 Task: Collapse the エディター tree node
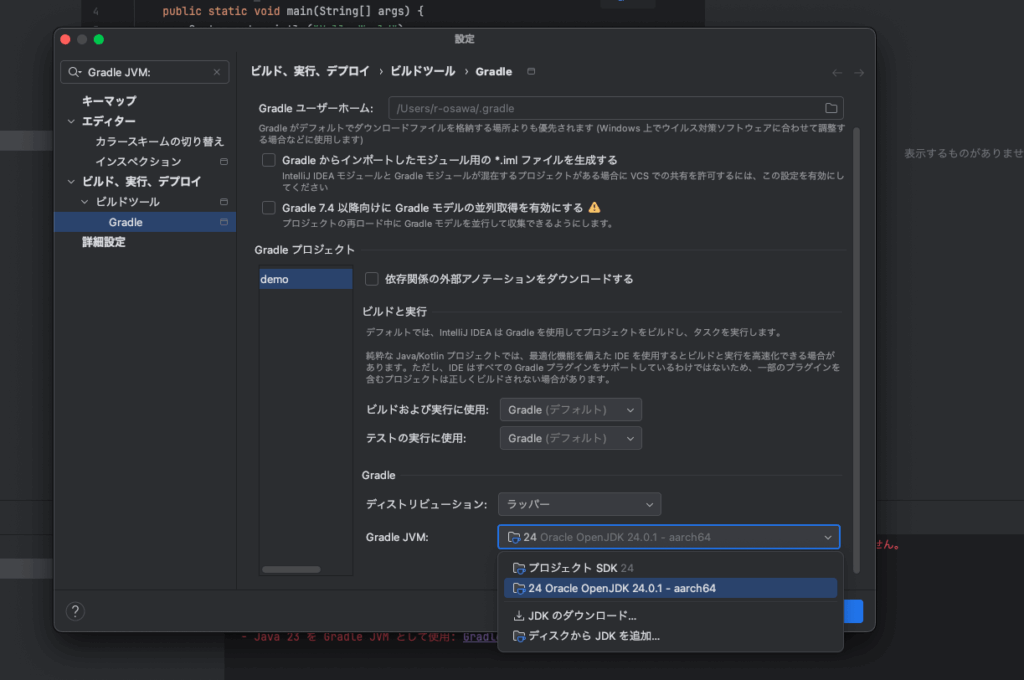click(71, 121)
